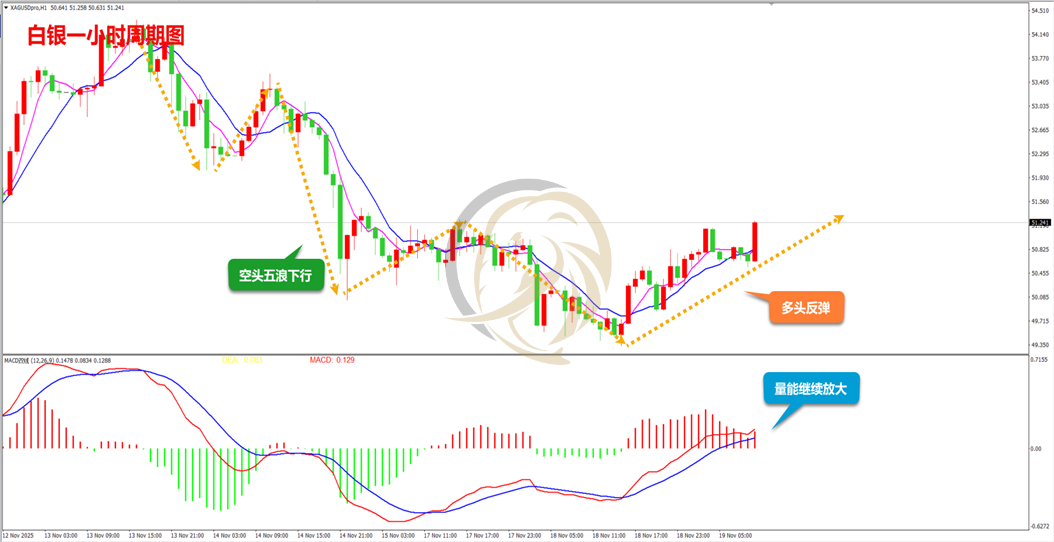Click the 54.140 price axis label
1054x542 pixels.
[1040, 34]
